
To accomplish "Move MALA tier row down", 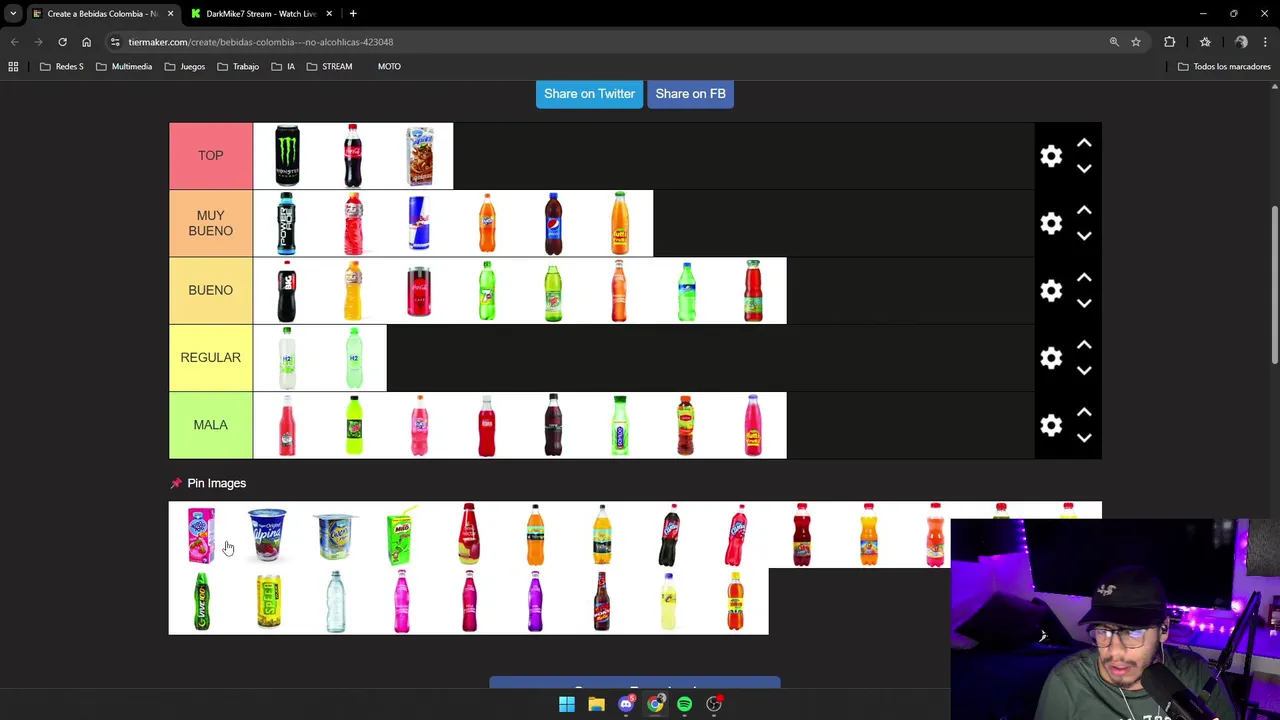I will point(1084,436).
